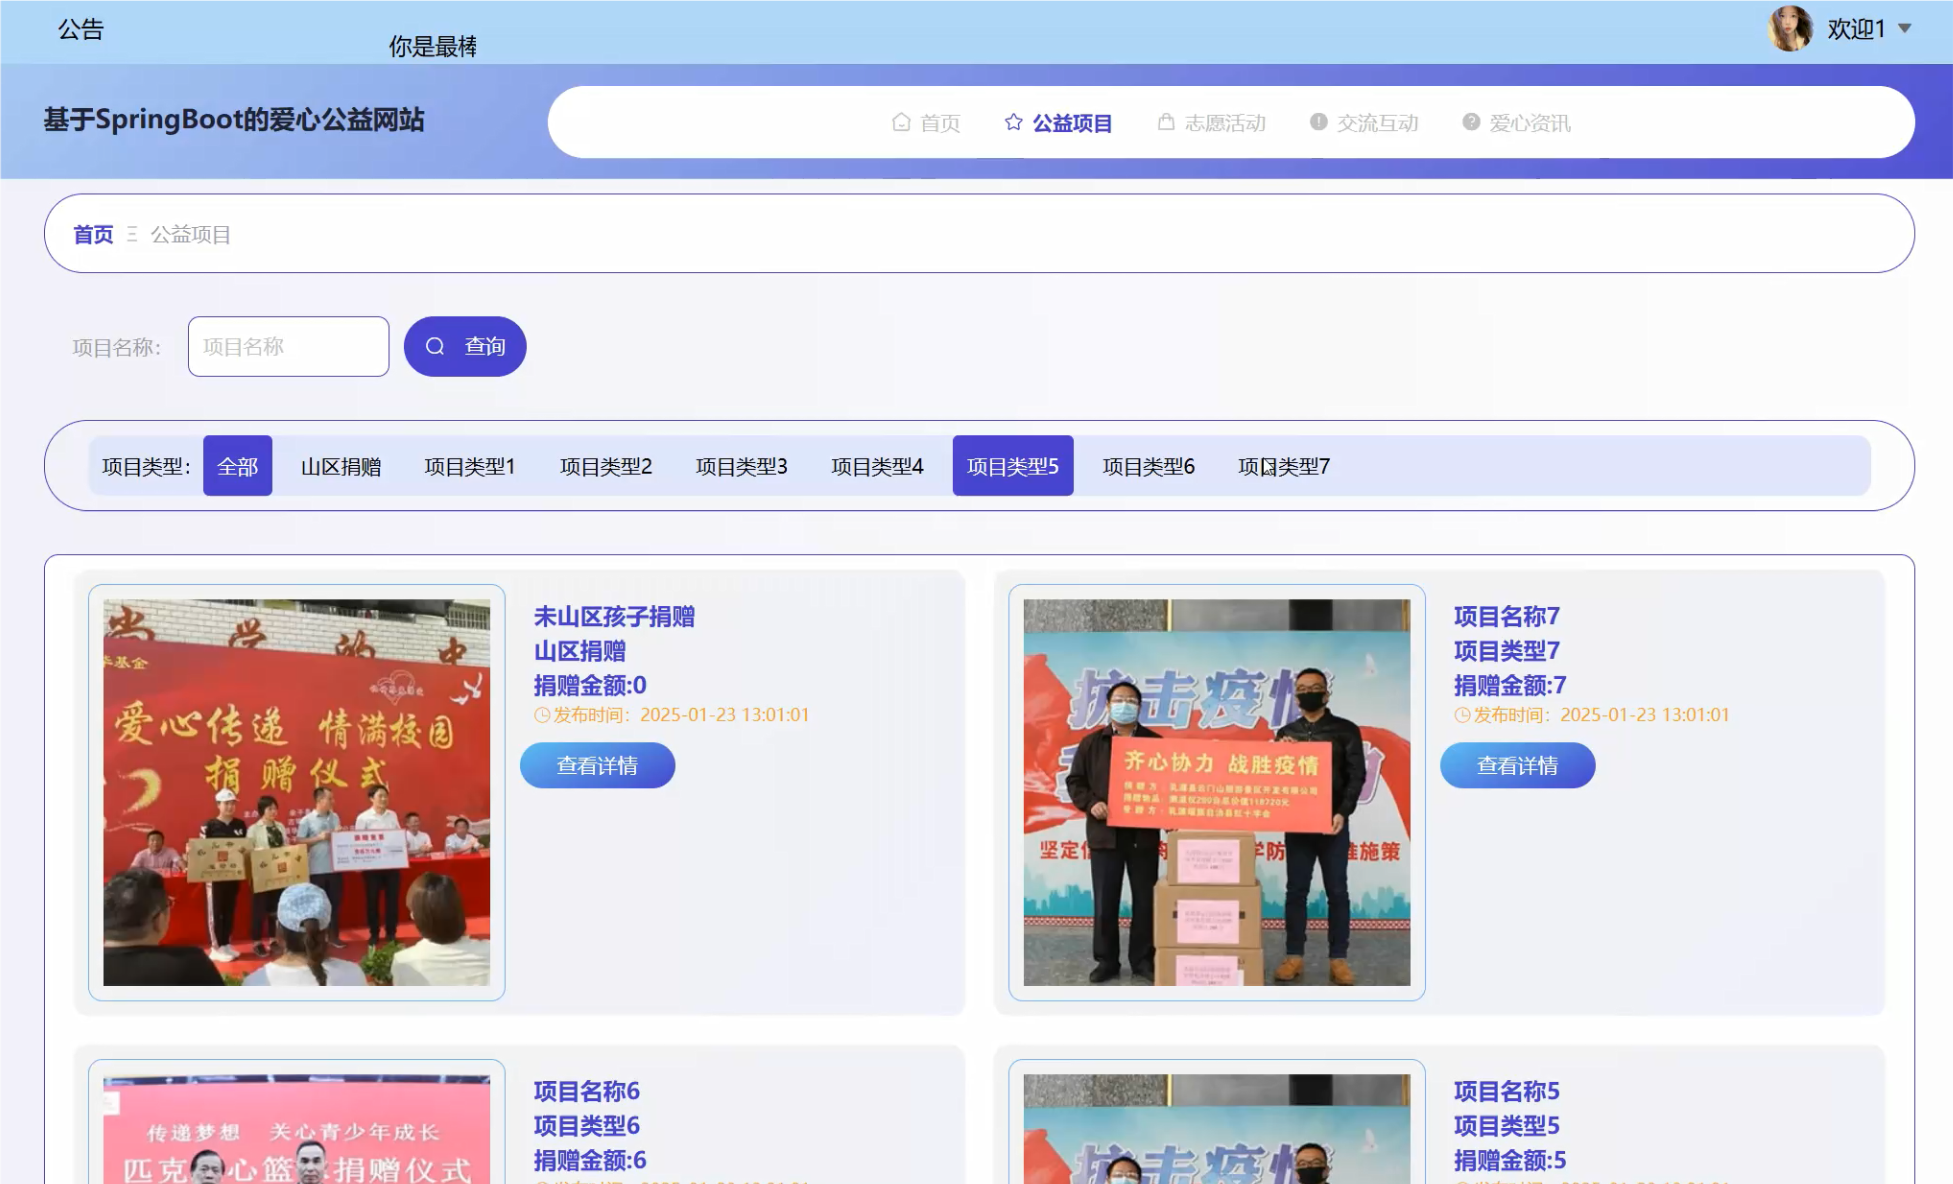The width and height of the screenshot is (1953, 1184).
Task: Open the 爱心传递 donation ceremony thumbnail
Action: coord(296,792)
